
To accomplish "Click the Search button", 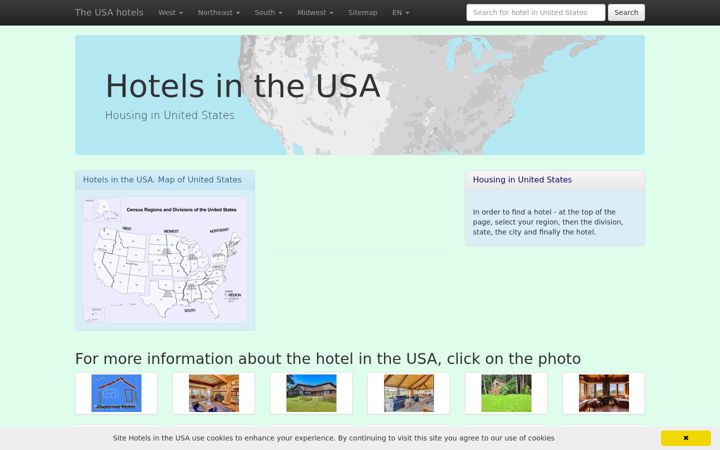I will (626, 12).
